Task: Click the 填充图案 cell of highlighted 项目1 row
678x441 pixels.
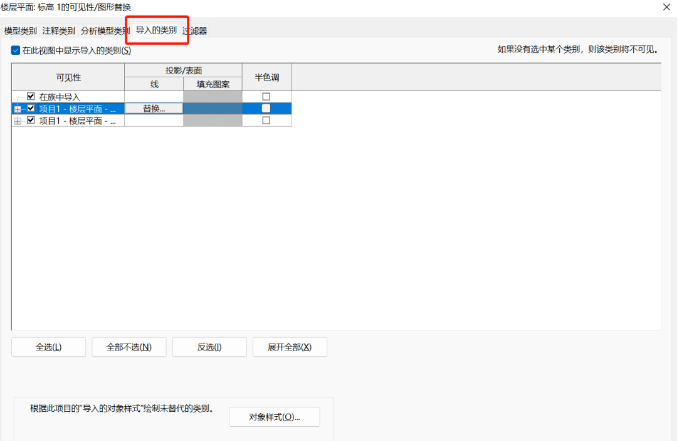Action: point(213,109)
